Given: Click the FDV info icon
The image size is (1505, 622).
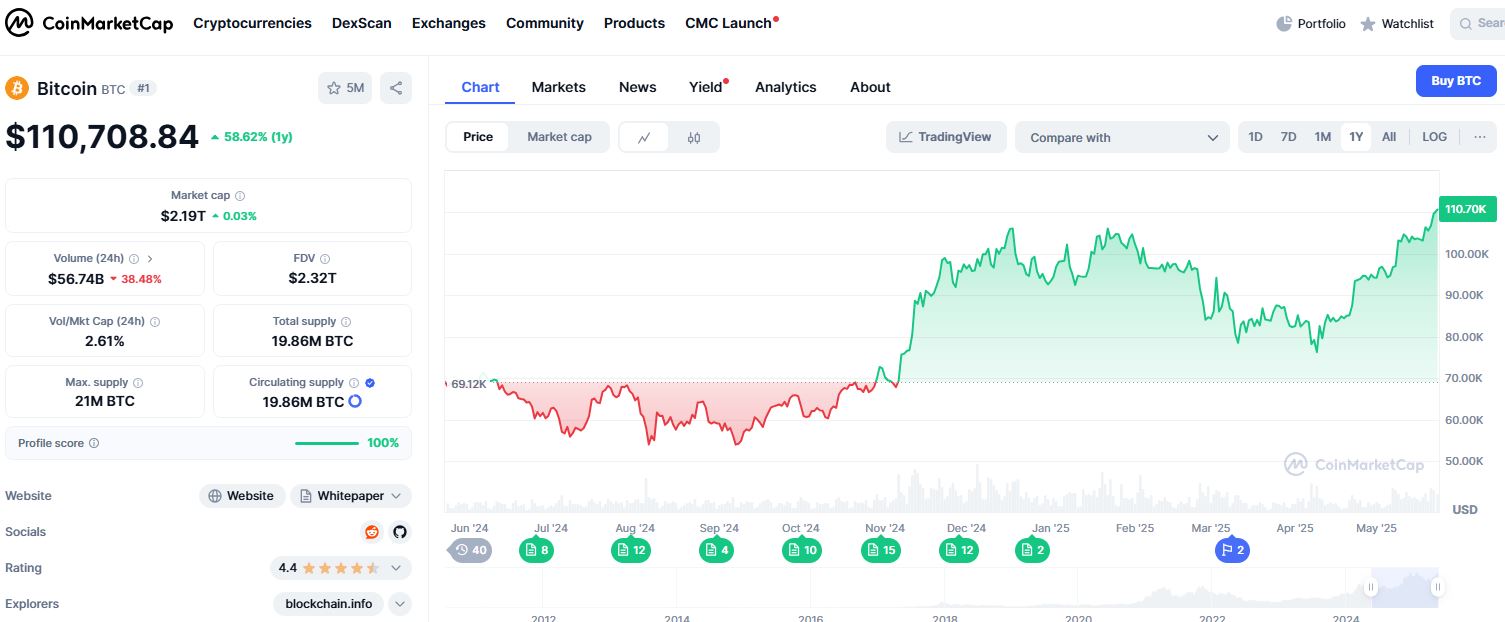Looking at the screenshot, I should click(325, 258).
